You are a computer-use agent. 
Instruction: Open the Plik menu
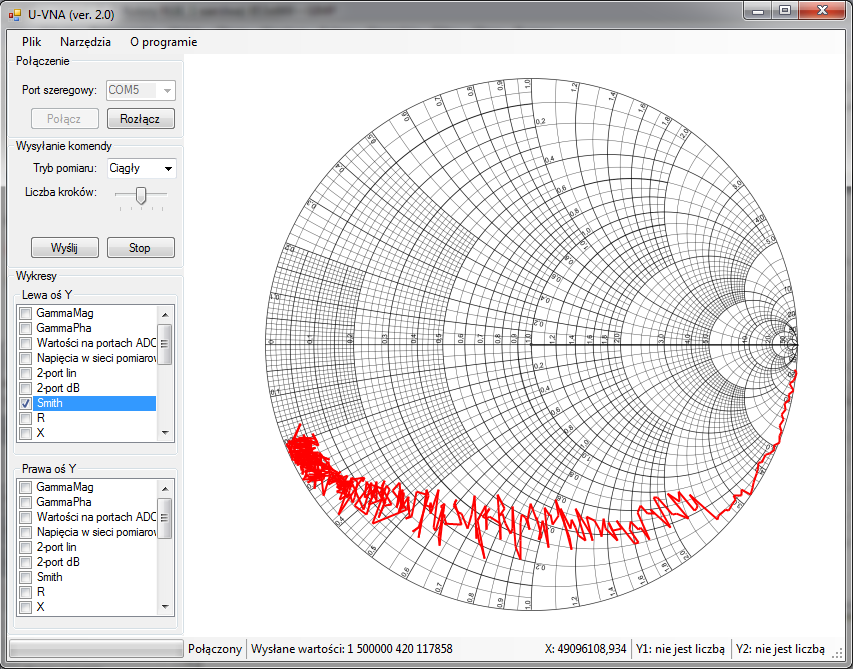click(x=31, y=42)
